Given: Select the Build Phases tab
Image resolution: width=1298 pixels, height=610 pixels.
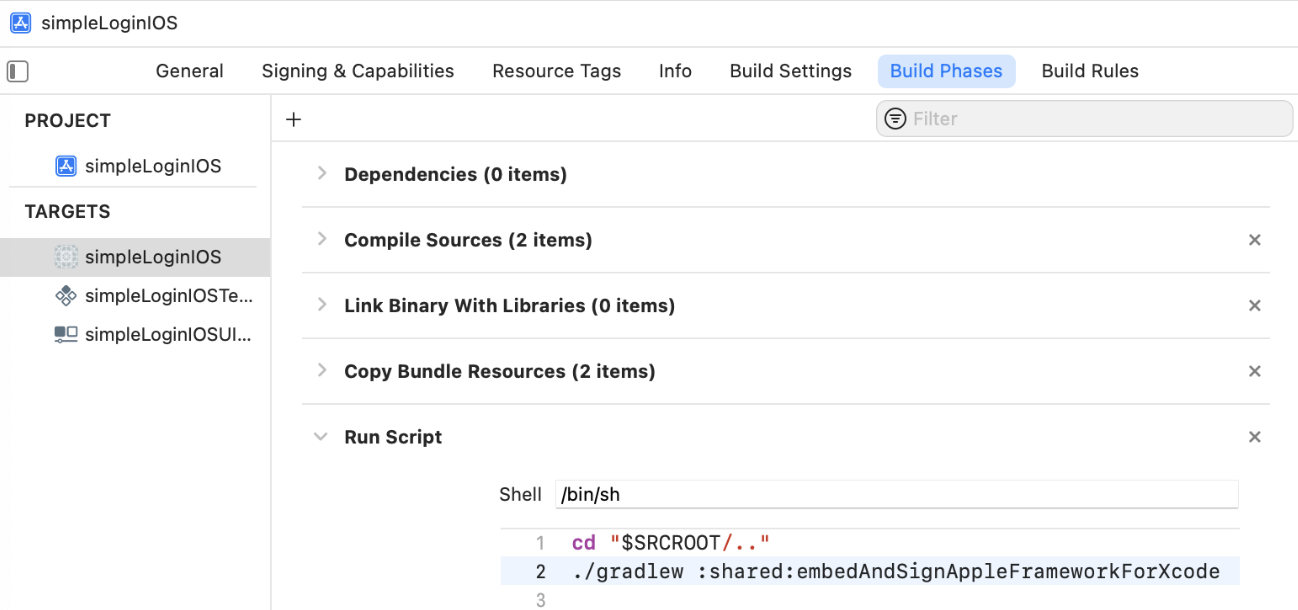Looking at the screenshot, I should point(946,71).
